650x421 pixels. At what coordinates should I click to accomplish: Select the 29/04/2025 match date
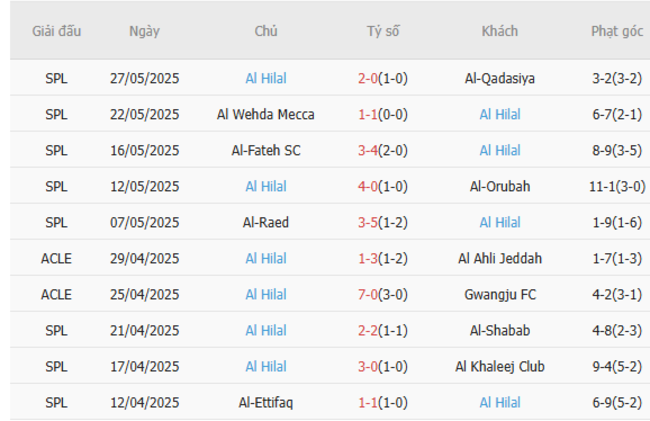coord(144,258)
